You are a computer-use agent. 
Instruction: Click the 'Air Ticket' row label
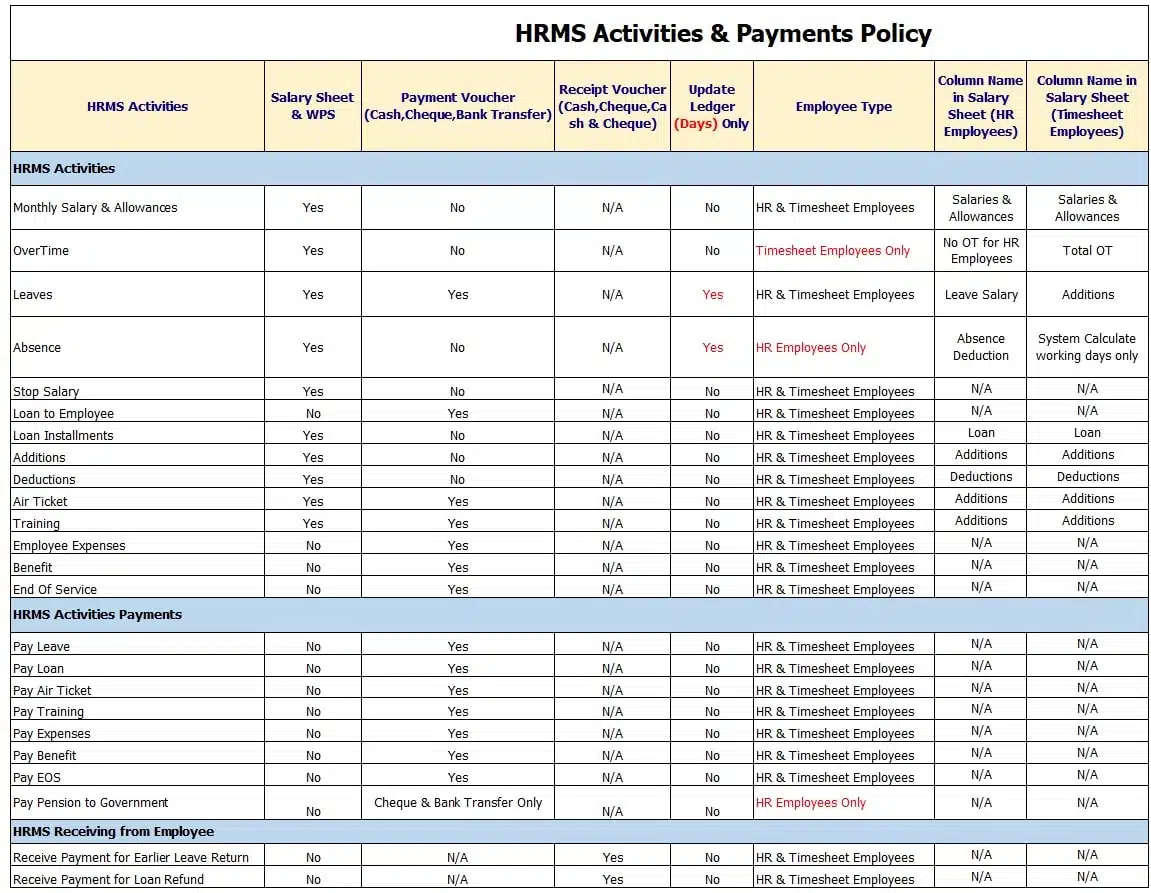(40, 501)
